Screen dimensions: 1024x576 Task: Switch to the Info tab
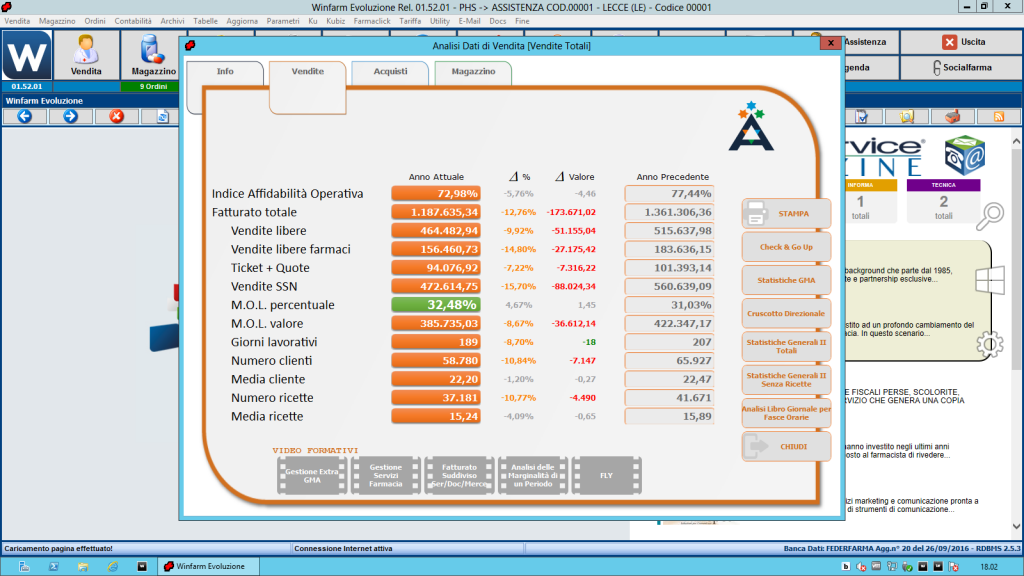[x=225, y=72]
